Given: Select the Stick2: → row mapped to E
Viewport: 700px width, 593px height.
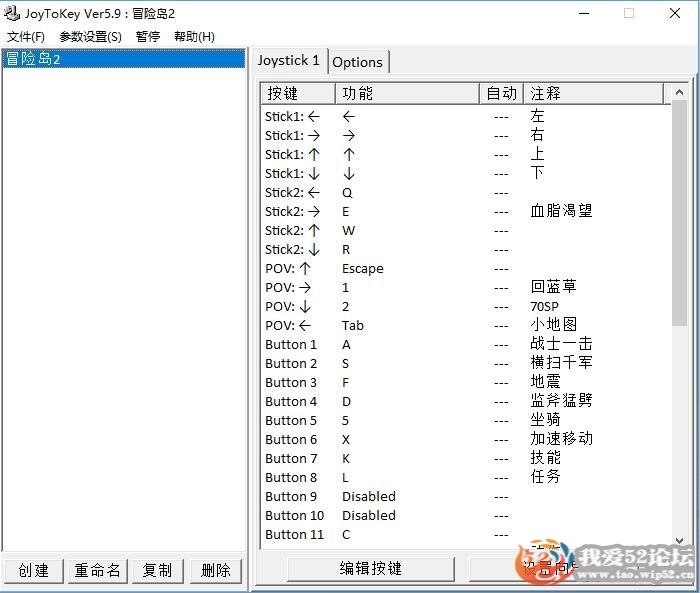Looking at the screenshot, I should 466,211.
